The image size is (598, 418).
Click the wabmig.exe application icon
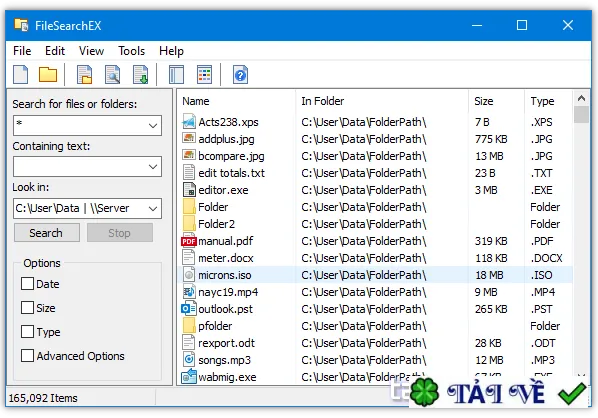point(189,376)
